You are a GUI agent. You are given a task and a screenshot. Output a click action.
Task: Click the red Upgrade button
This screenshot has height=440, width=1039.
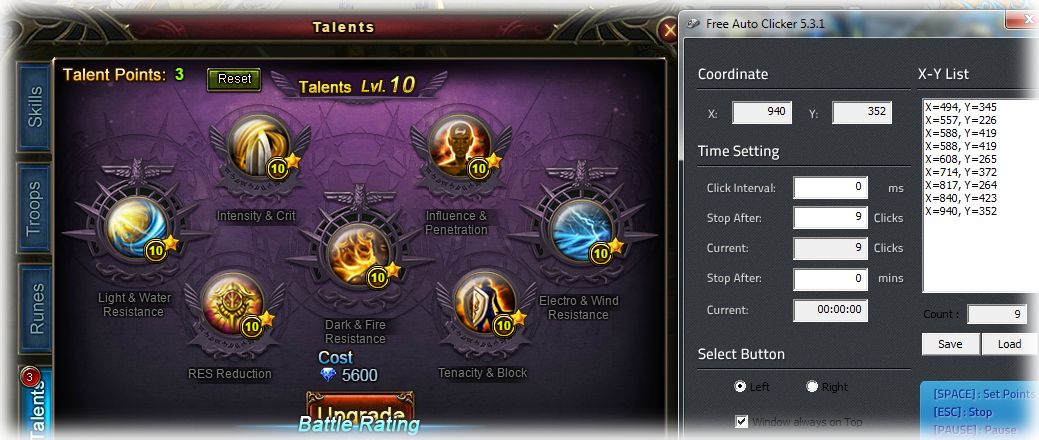pos(360,408)
